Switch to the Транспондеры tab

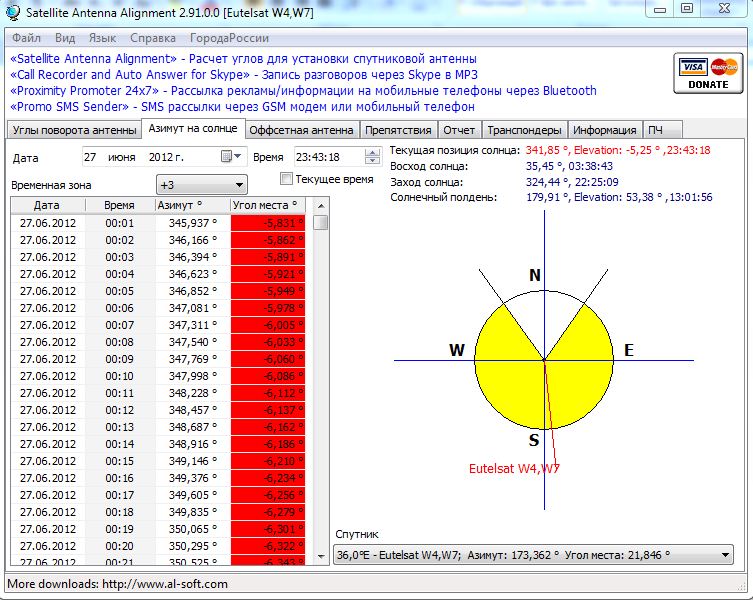pos(525,130)
